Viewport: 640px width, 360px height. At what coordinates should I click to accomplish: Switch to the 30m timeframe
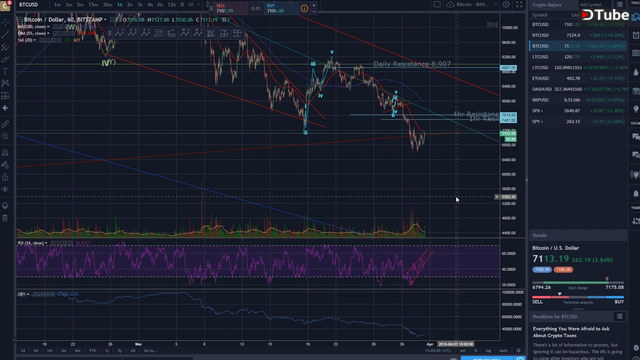107,4
